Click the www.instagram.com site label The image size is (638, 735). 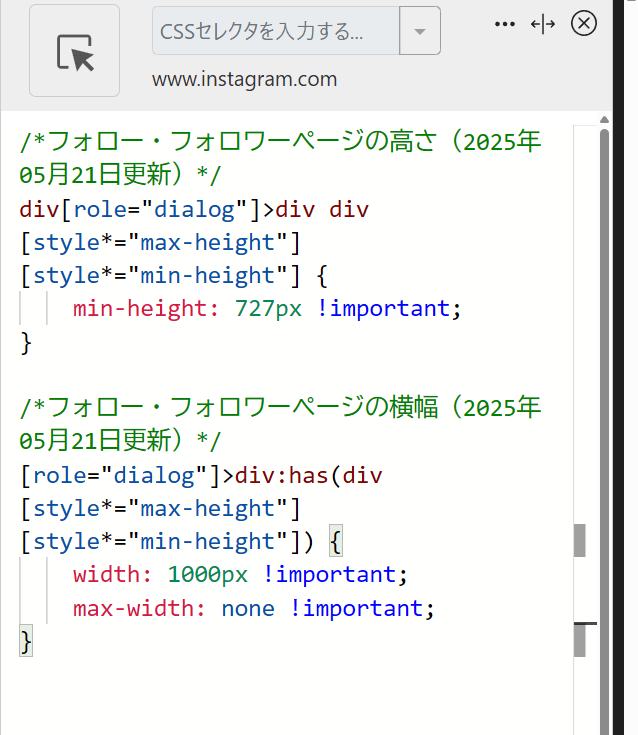245,79
